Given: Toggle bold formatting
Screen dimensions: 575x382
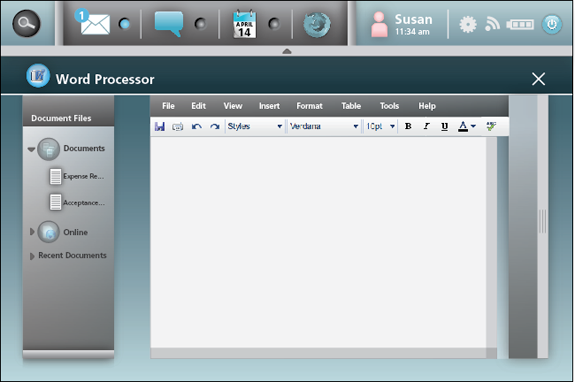Looking at the screenshot, I should point(408,126).
